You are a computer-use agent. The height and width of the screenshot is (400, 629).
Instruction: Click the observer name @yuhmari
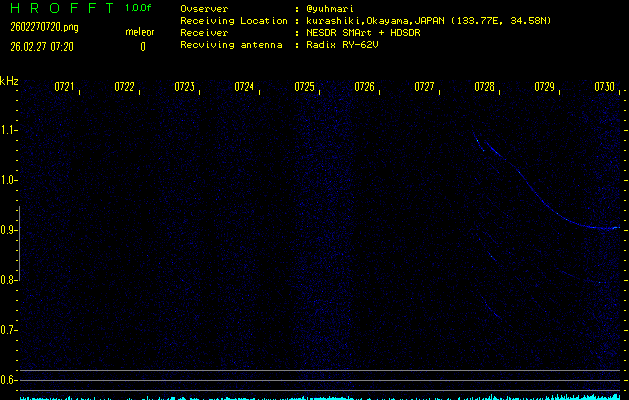(x=330, y=9)
